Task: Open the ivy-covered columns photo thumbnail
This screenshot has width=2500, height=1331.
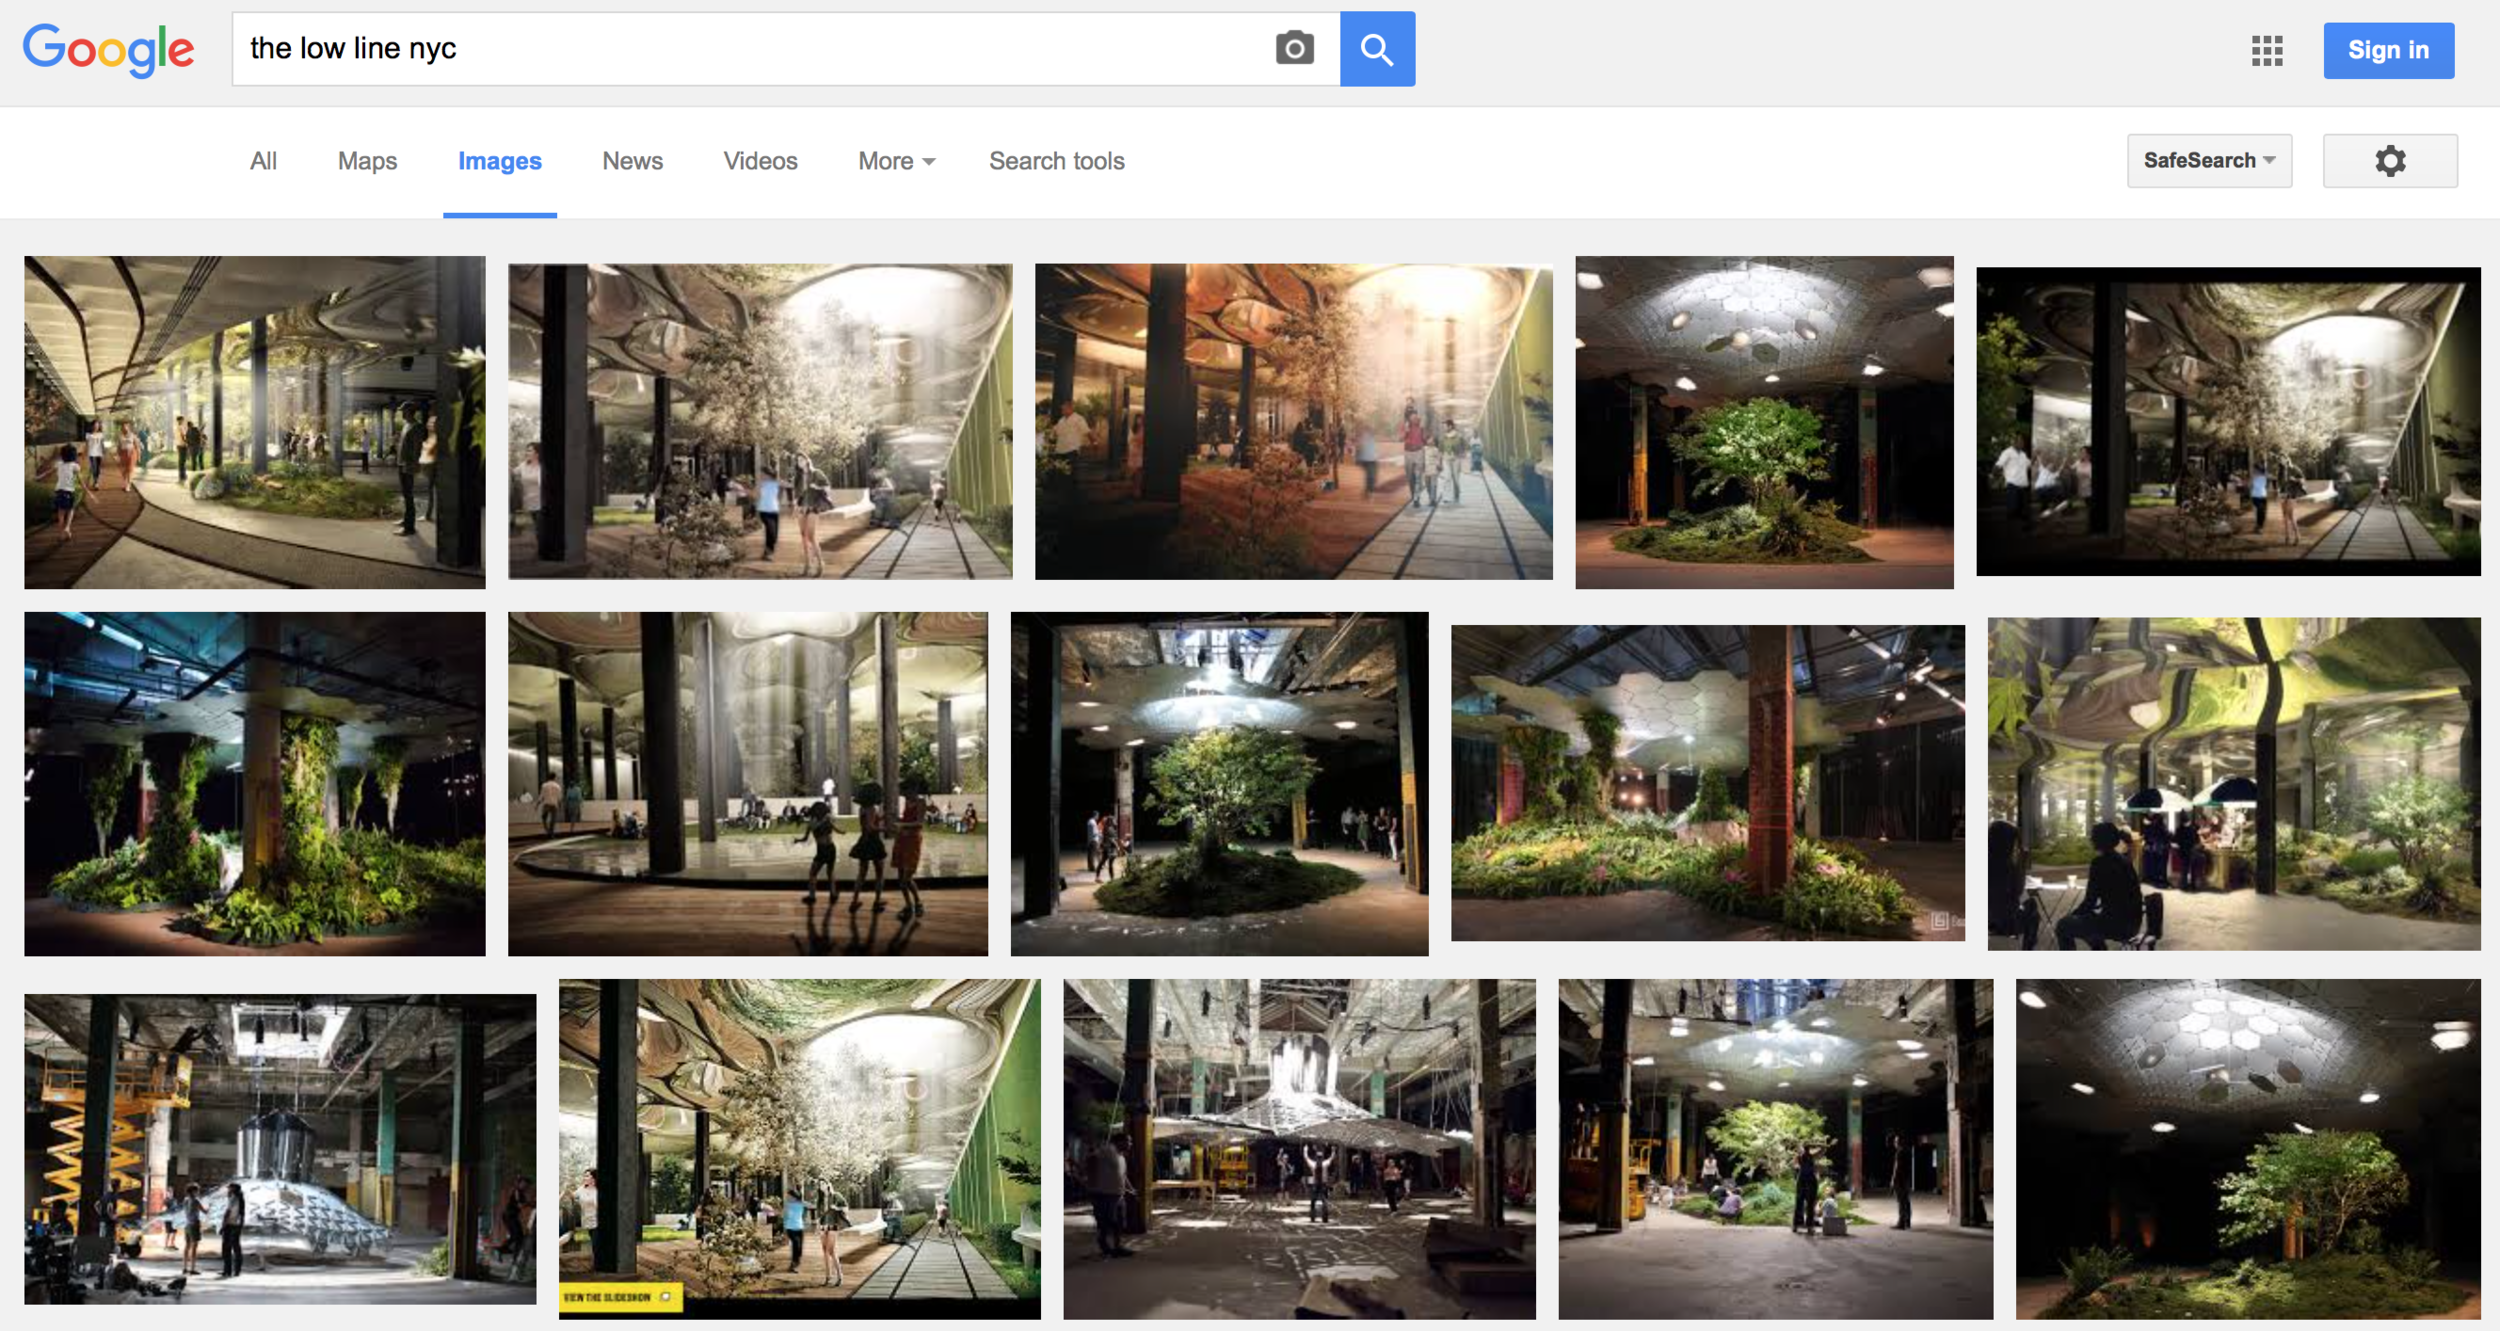Action: point(255,784)
